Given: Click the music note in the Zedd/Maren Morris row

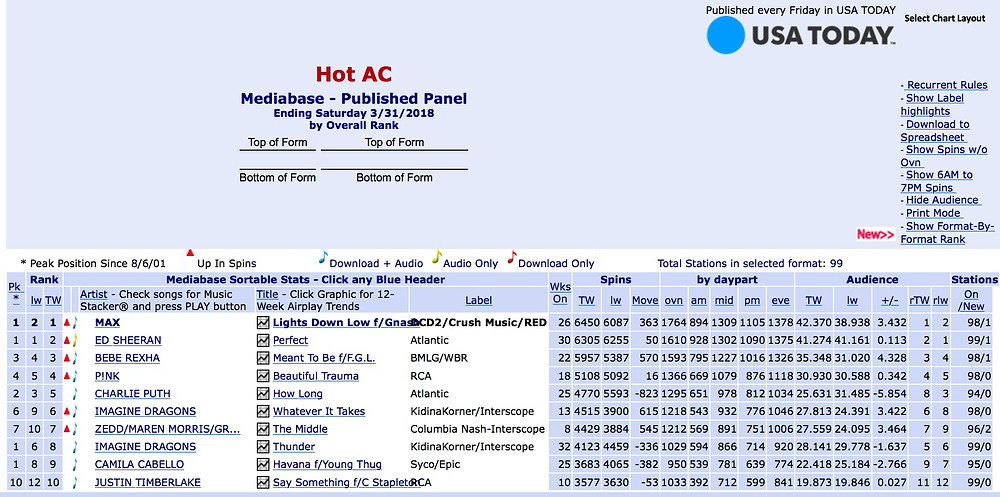Looking at the screenshot, I should 75,429.
